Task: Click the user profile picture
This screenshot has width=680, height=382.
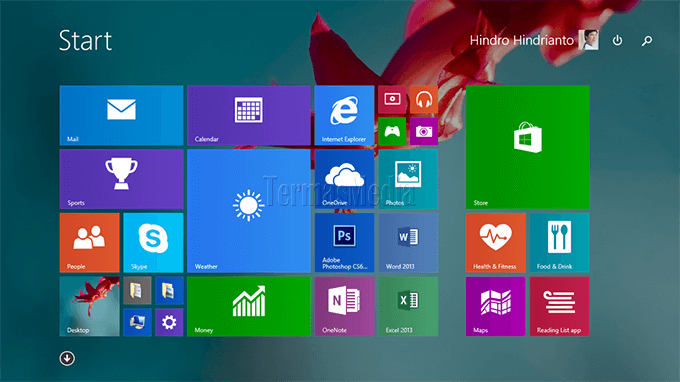Action: click(x=589, y=40)
